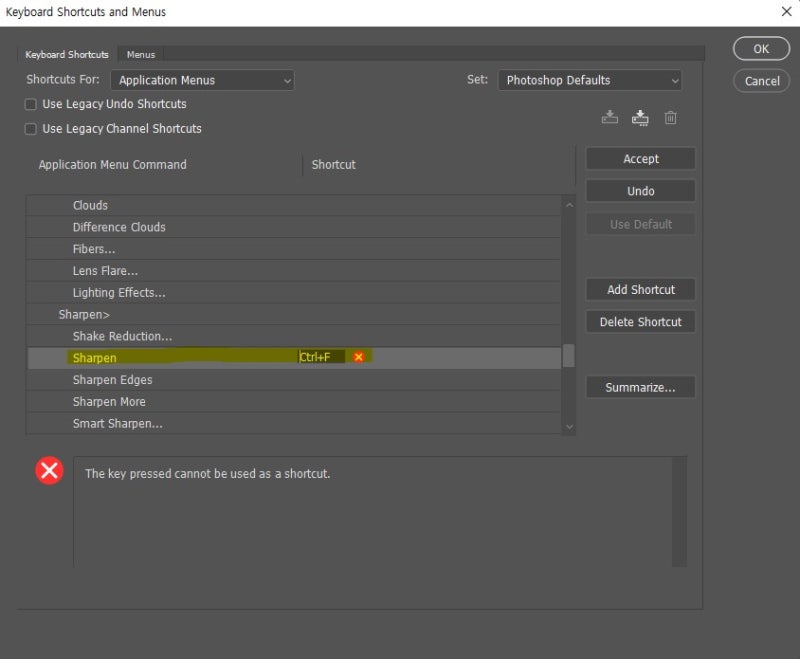Select the Sharpen Edges row
The width and height of the screenshot is (800, 659).
(293, 380)
